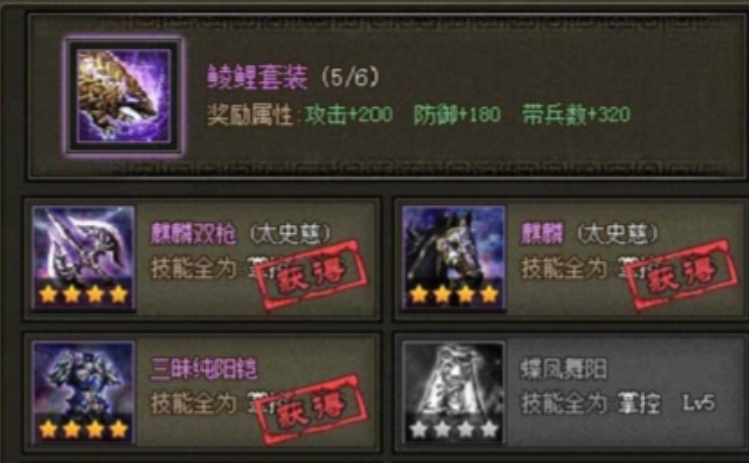The height and width of the screenshot is (463, 749).
Task: Click the 麒麟双枪 (太史慈) item name
Action: click(241, 234)
